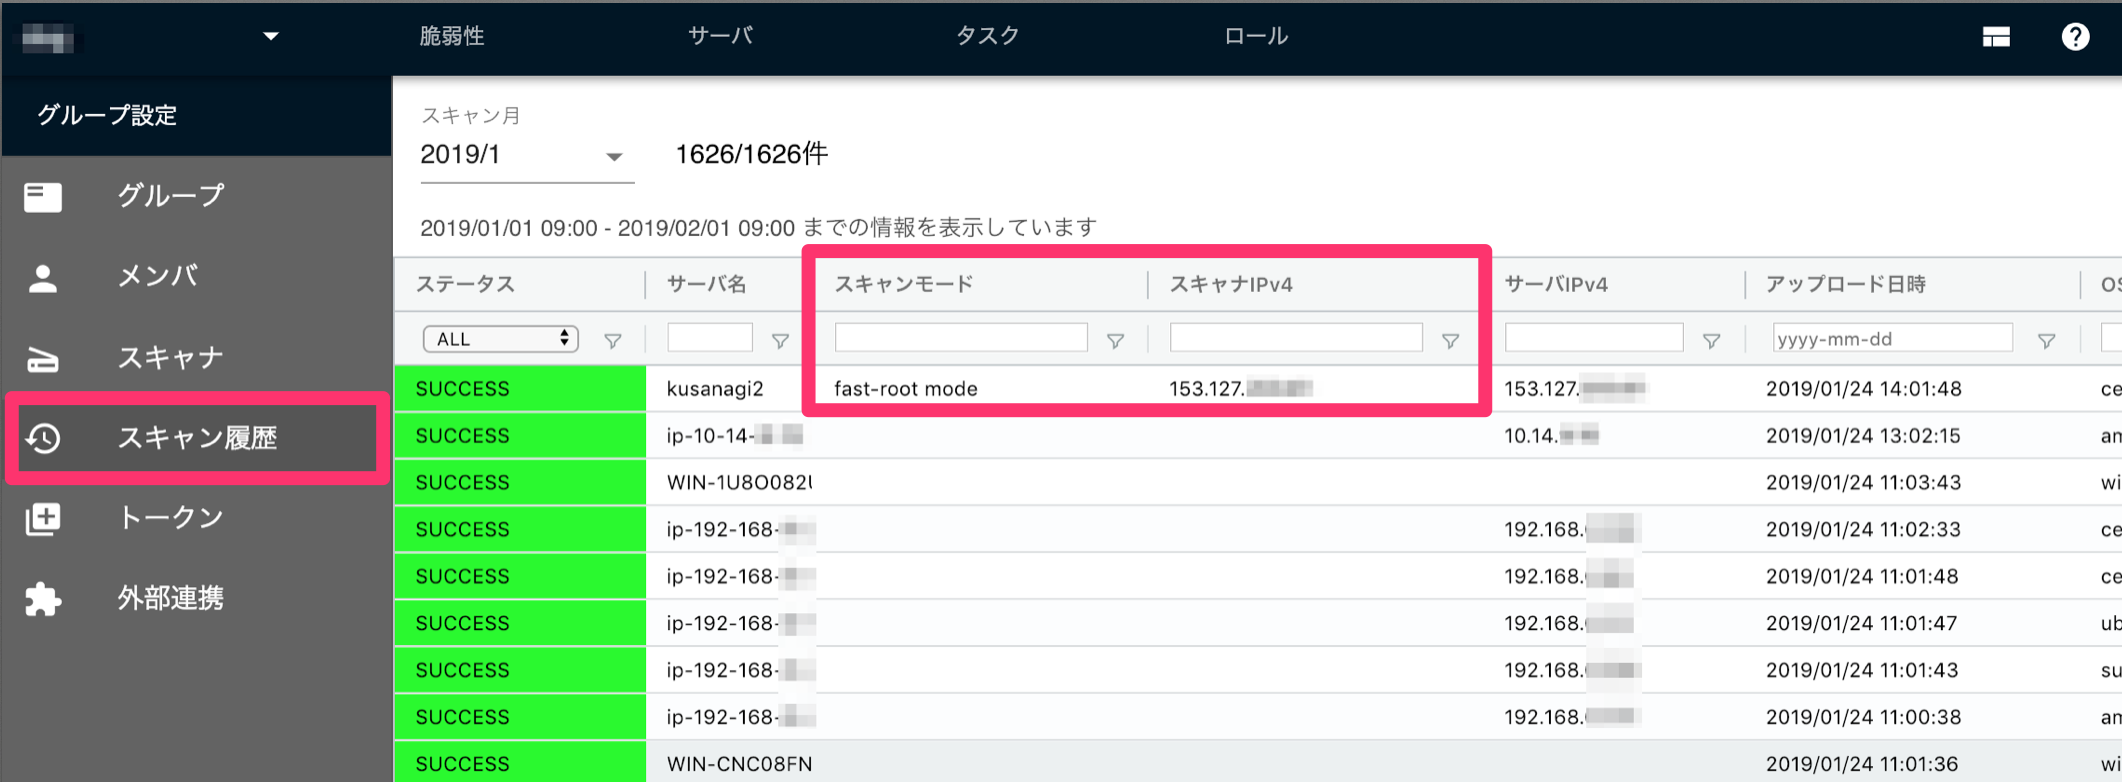
Task: Click upload time 2019/01/24 11:03:43
Action: (1863, 483)
